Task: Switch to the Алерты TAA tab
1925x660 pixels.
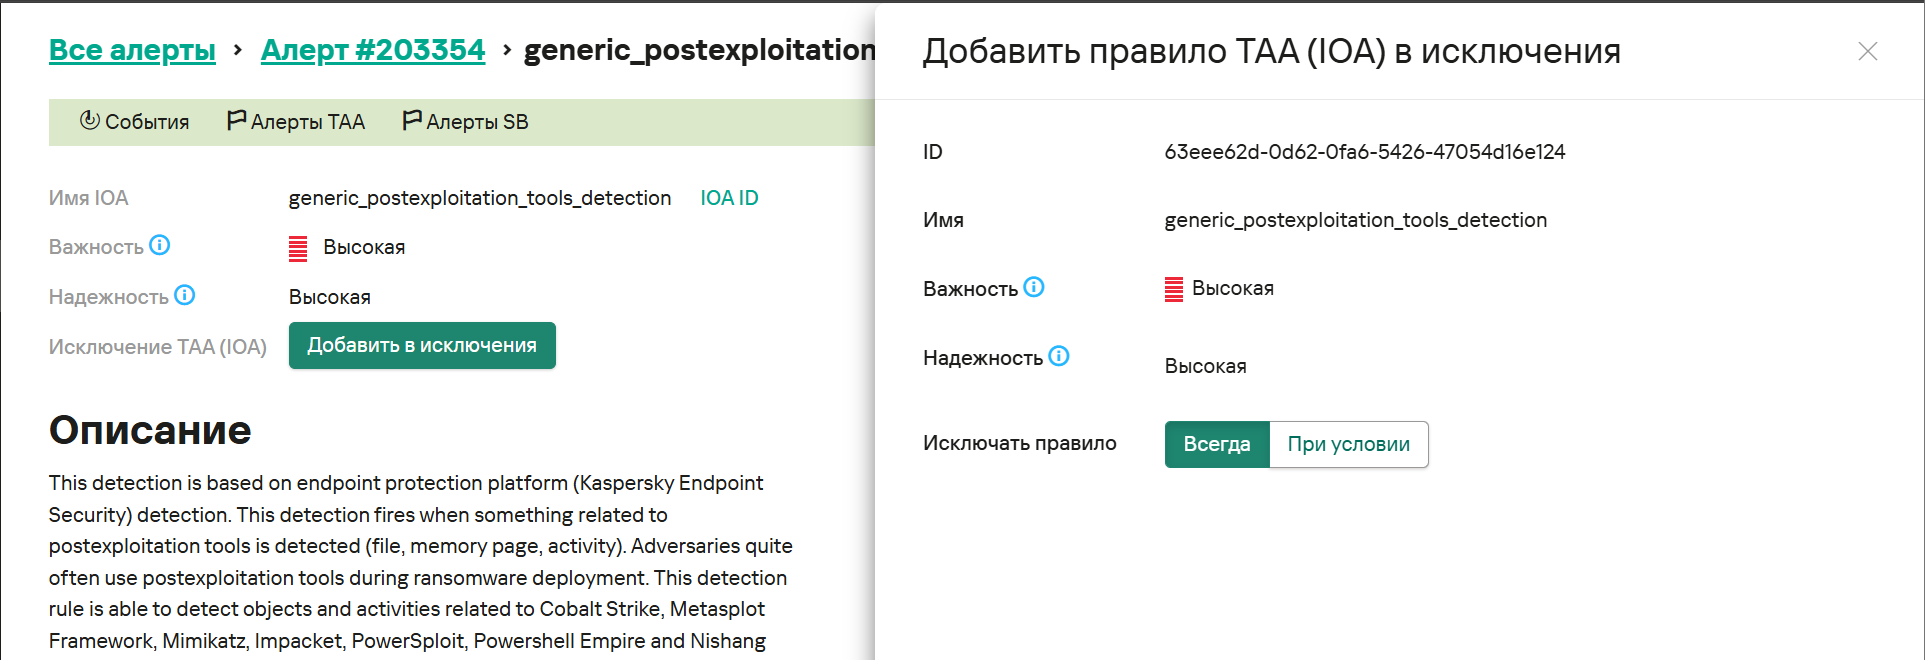Action: 296,122
